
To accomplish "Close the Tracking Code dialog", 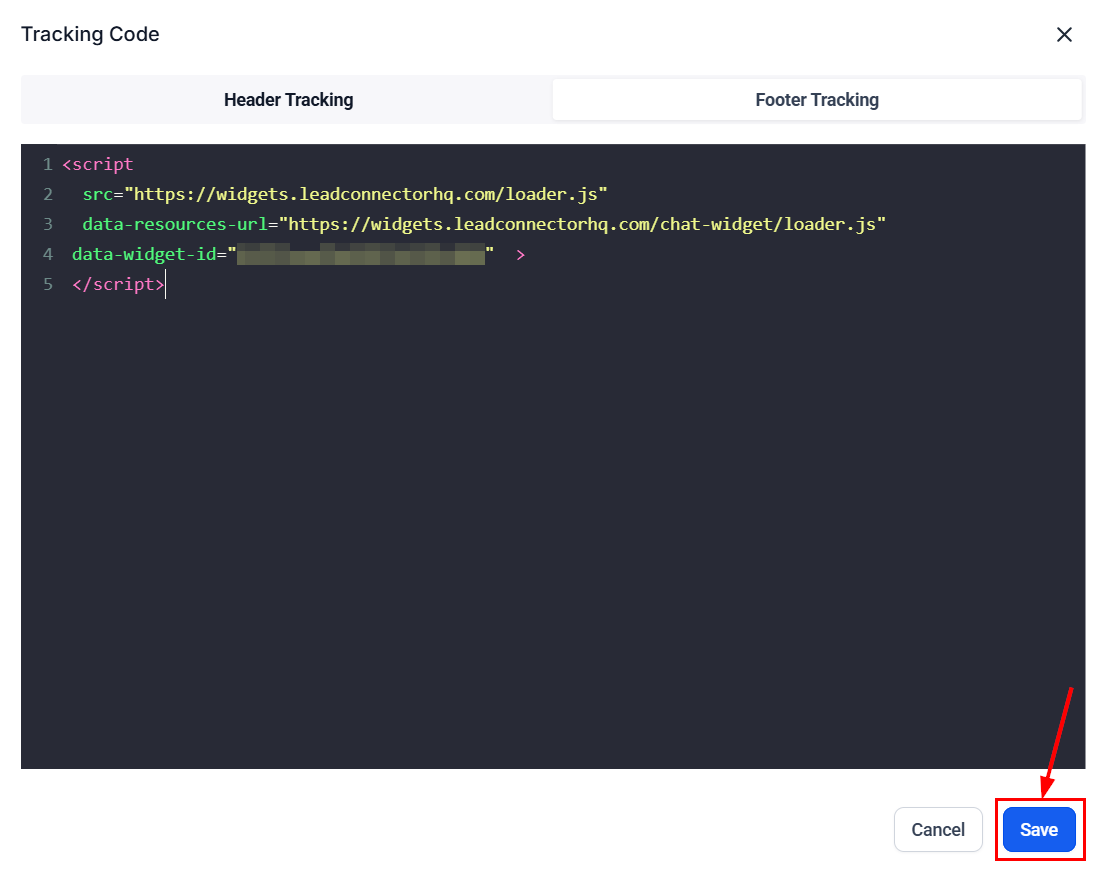I will click(x=1064, y=34).
